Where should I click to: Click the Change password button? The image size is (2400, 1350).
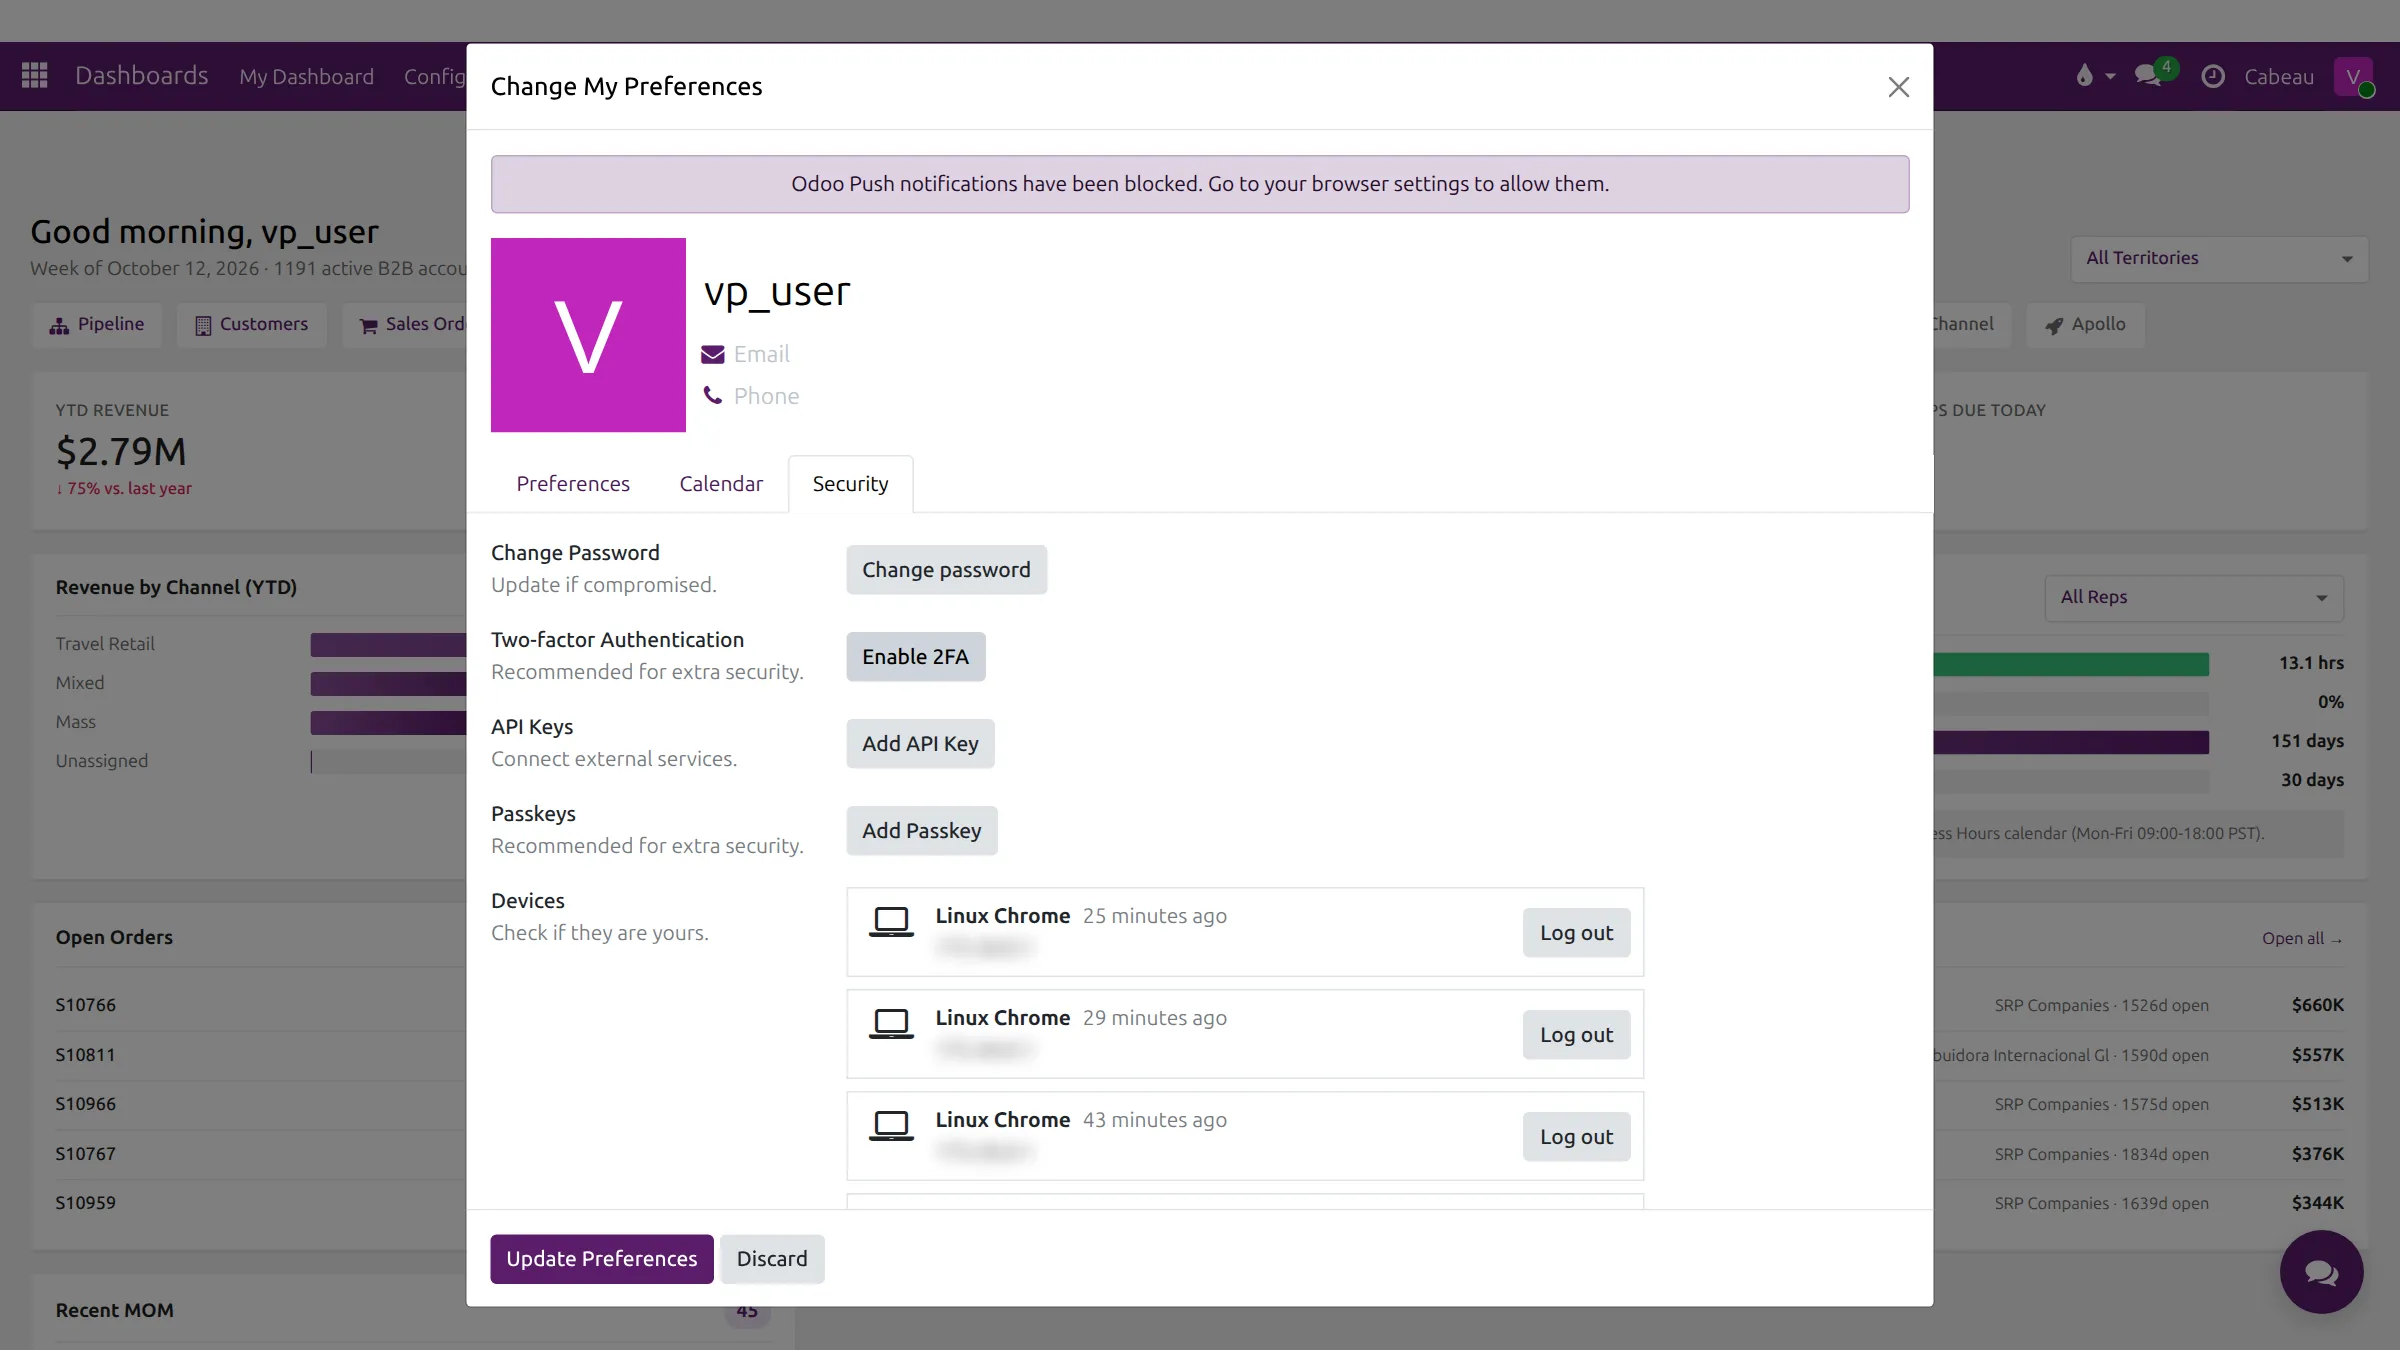pos(946,570)
